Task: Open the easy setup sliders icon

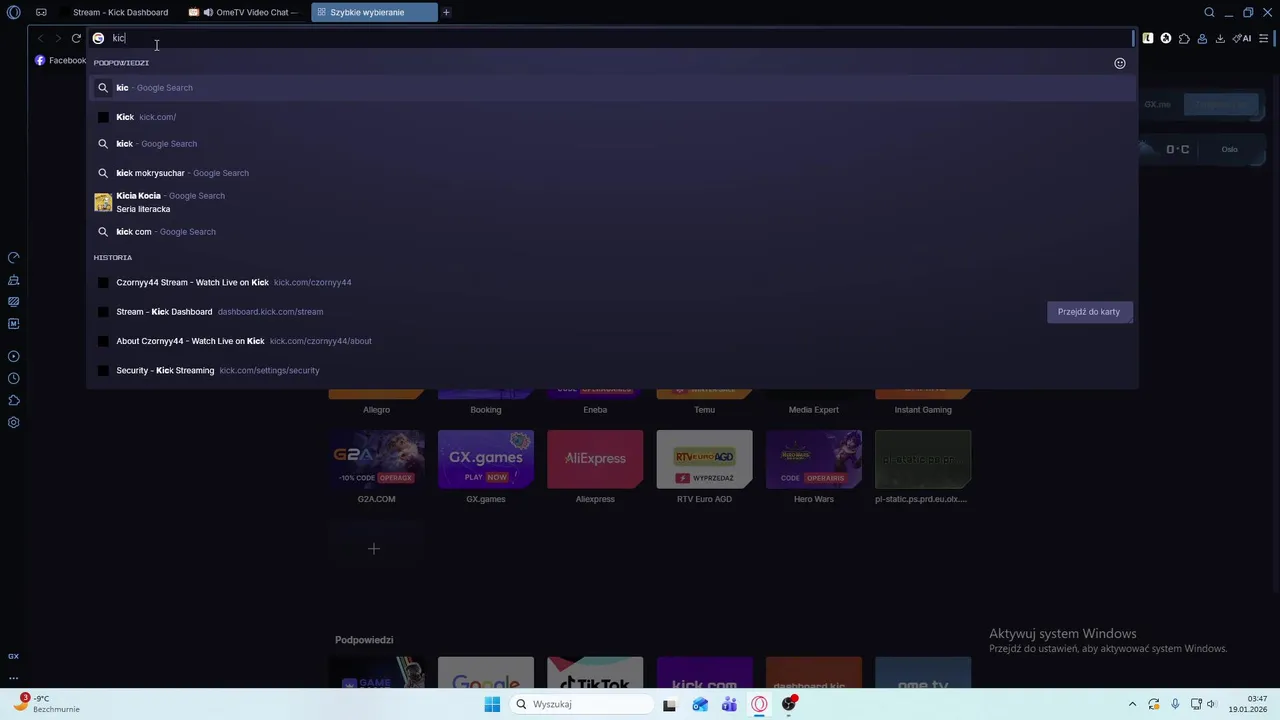Action: pos(1264,38)
